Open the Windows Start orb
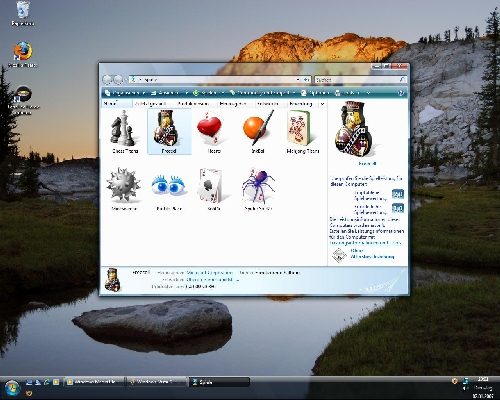The width and height of the screenshot is (500, 400). 13,388
